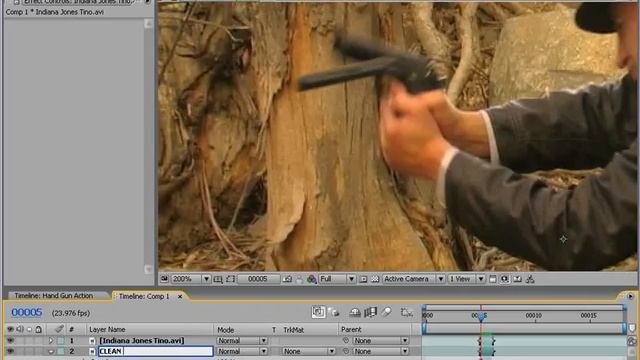Open the viewer magnification 200% dropdown

click(x=191, y=279)
